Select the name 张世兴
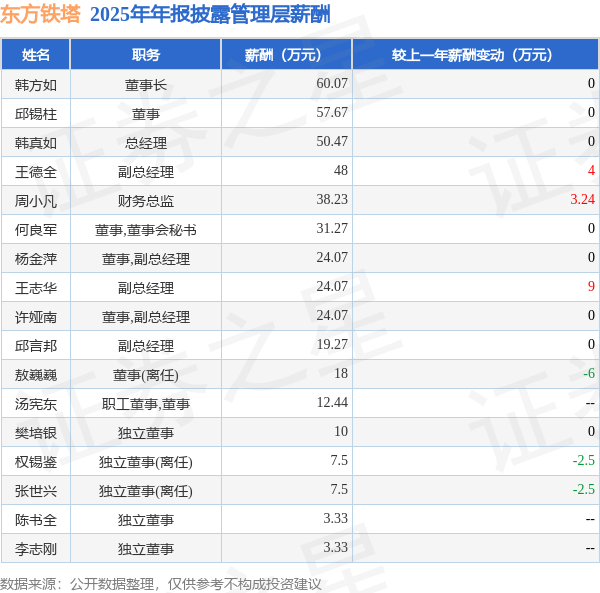This screenshot has width=600, height=593. (36, 491)
